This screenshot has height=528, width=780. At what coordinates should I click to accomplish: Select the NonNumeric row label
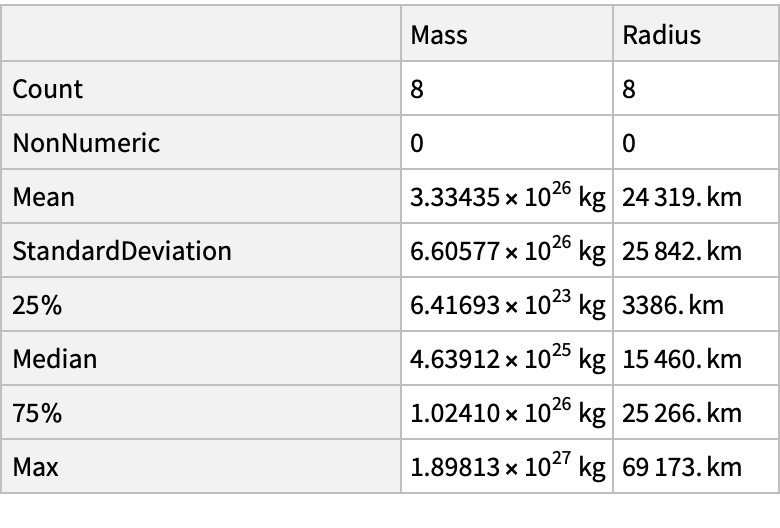click(x=86, y=144)
